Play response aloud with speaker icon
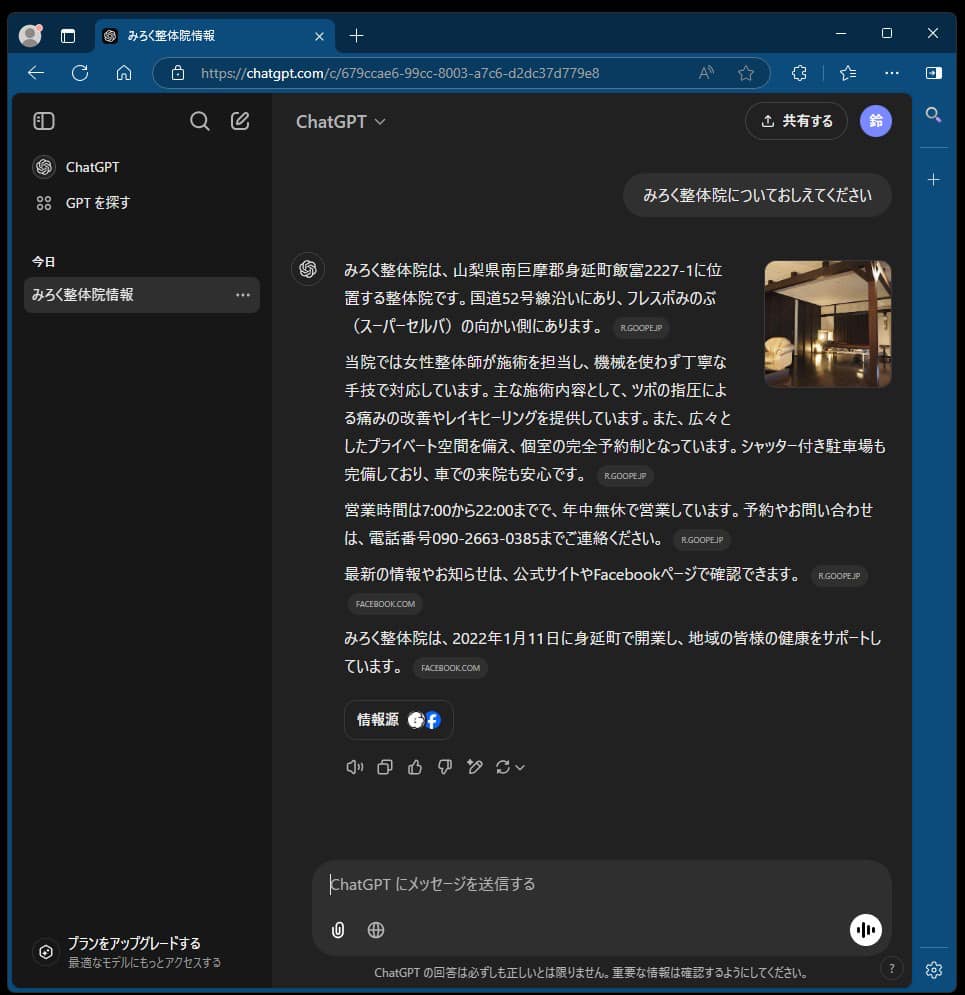 point(355,767)
